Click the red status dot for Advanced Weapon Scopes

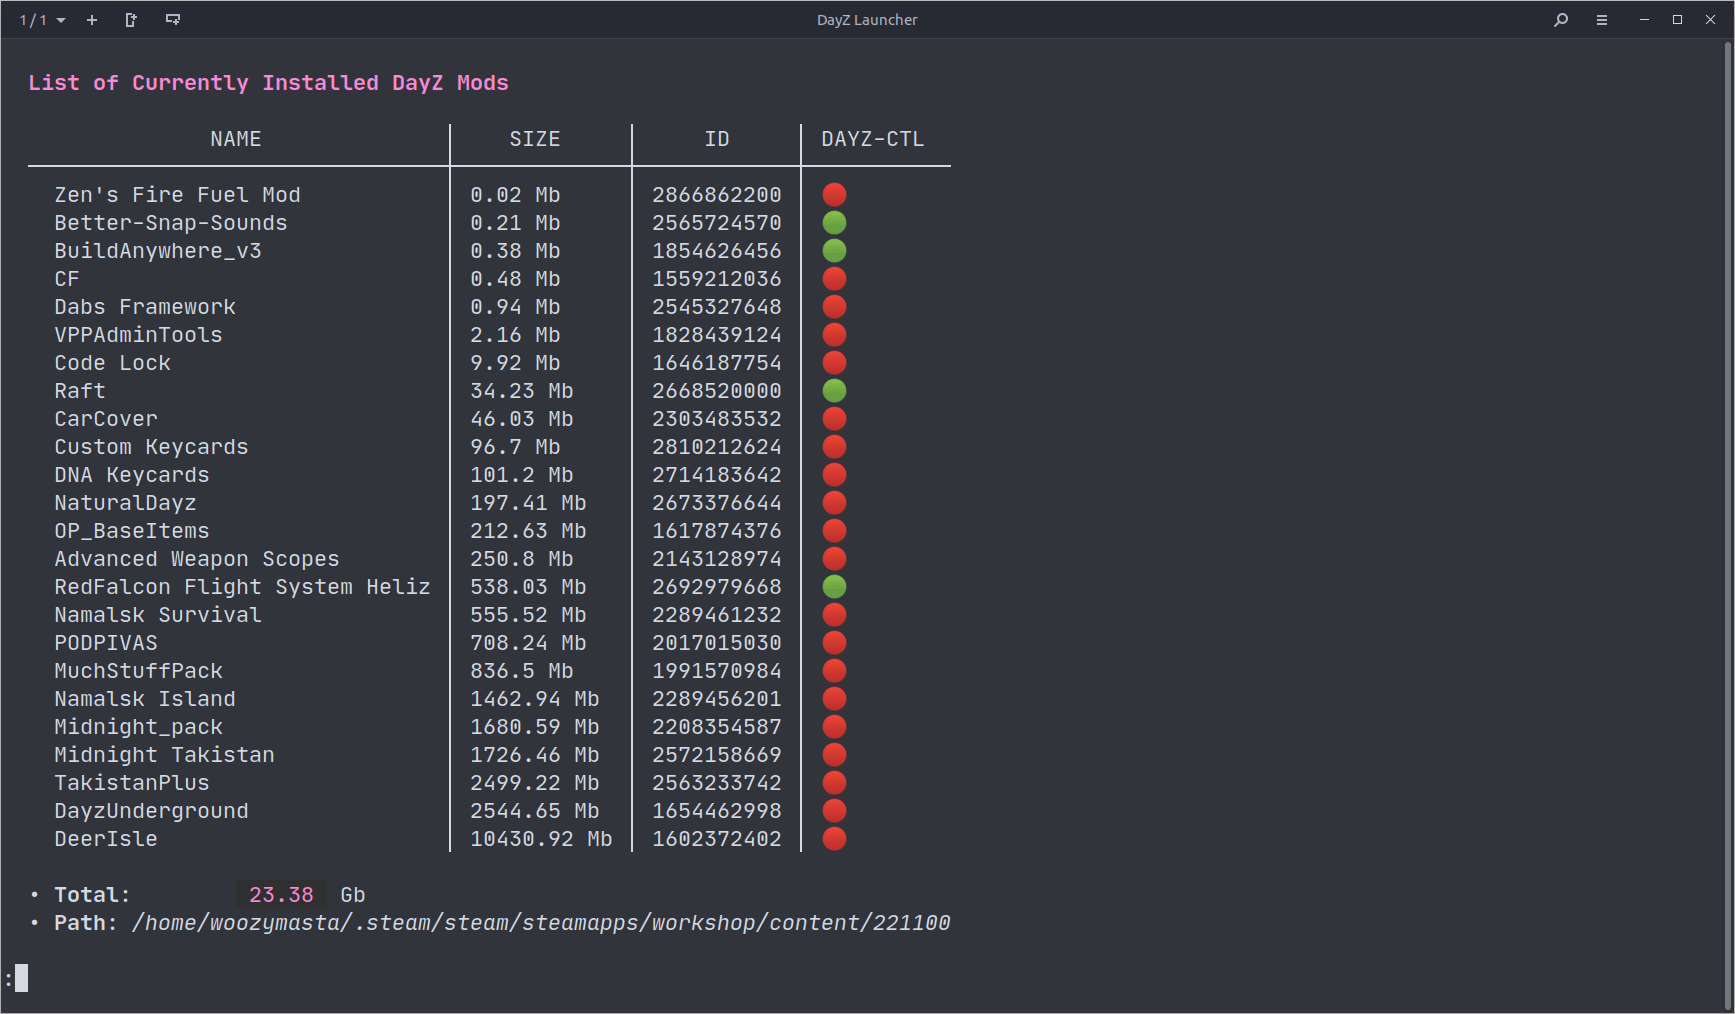(x=834, y=559)
